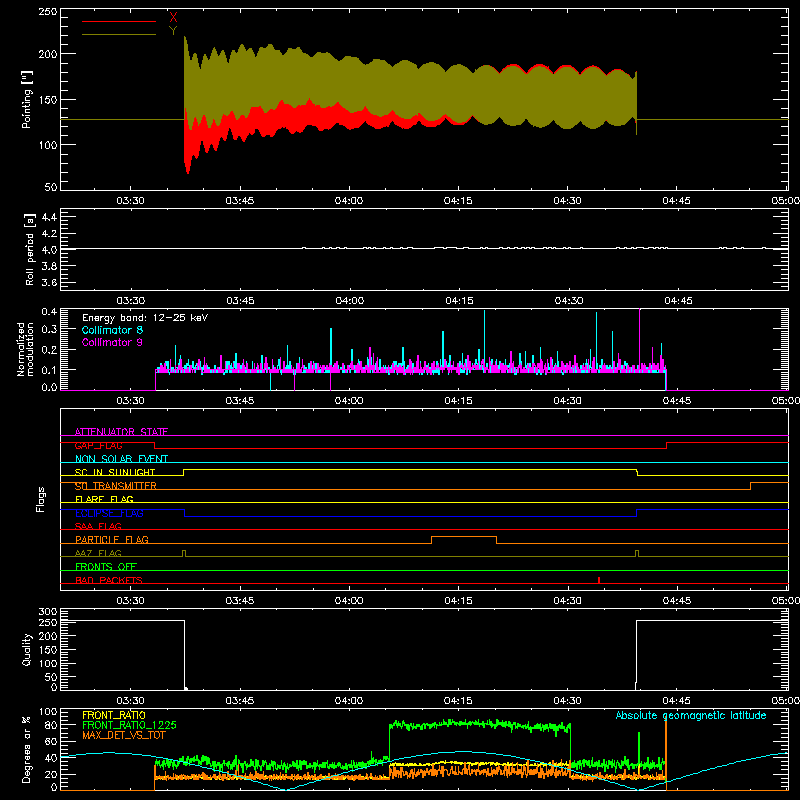800x800 pixels.
Task: Click the 04:00 time label under Pointing plot
Action: (349, 201)
